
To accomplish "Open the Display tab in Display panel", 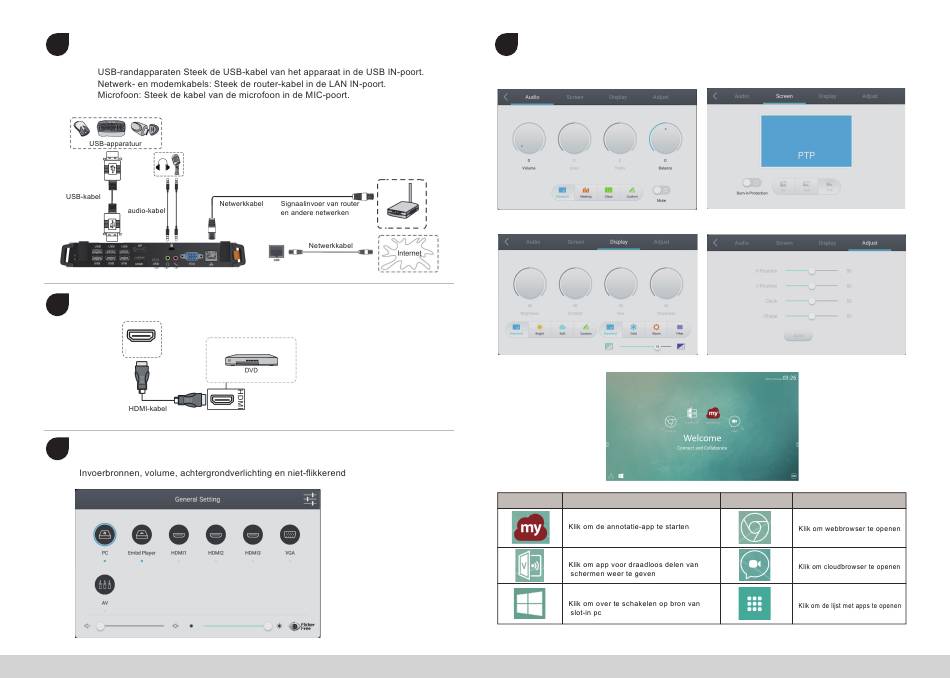I will coord(619,242).
